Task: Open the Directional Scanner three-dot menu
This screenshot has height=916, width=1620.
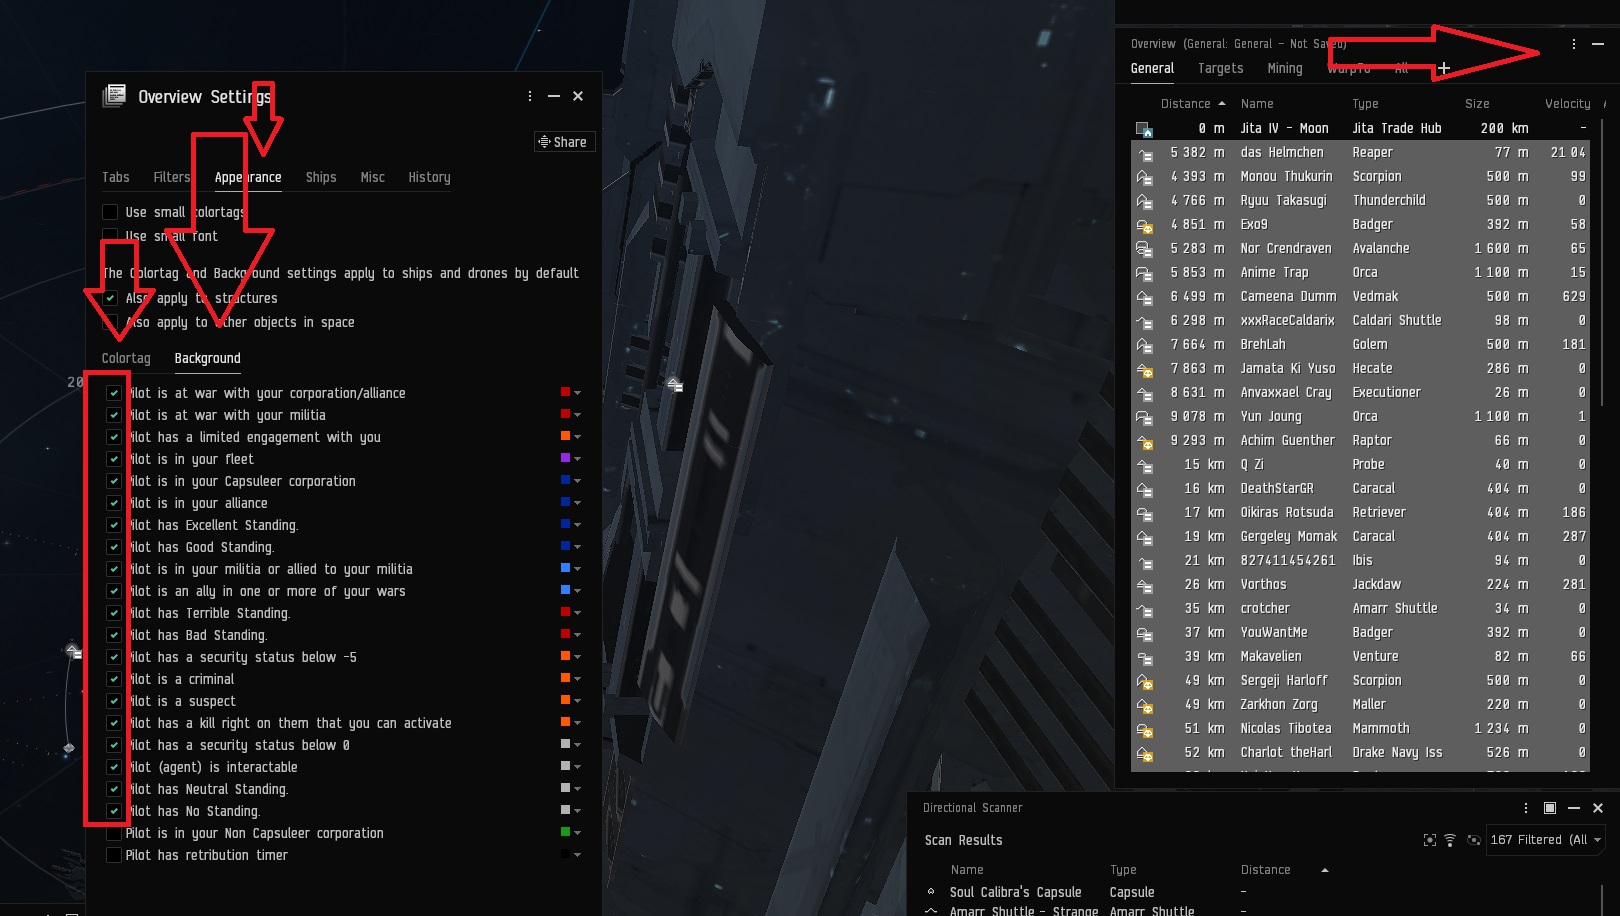Action: 1526,808
